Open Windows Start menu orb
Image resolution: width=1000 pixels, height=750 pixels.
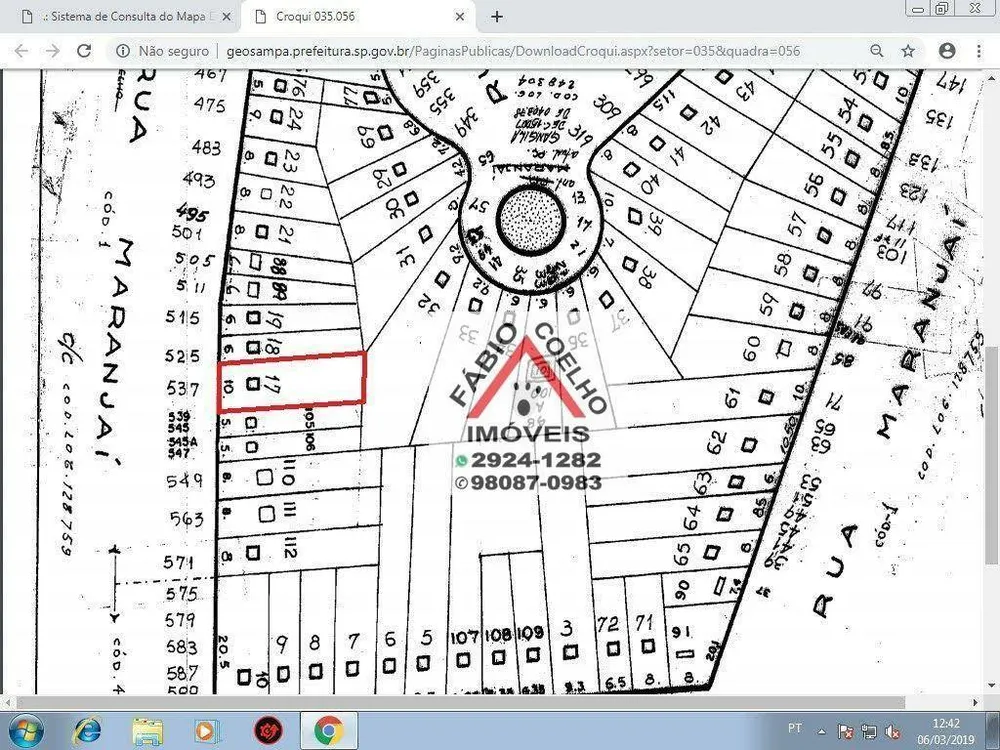pyautogui.click(x=26, y=731)
